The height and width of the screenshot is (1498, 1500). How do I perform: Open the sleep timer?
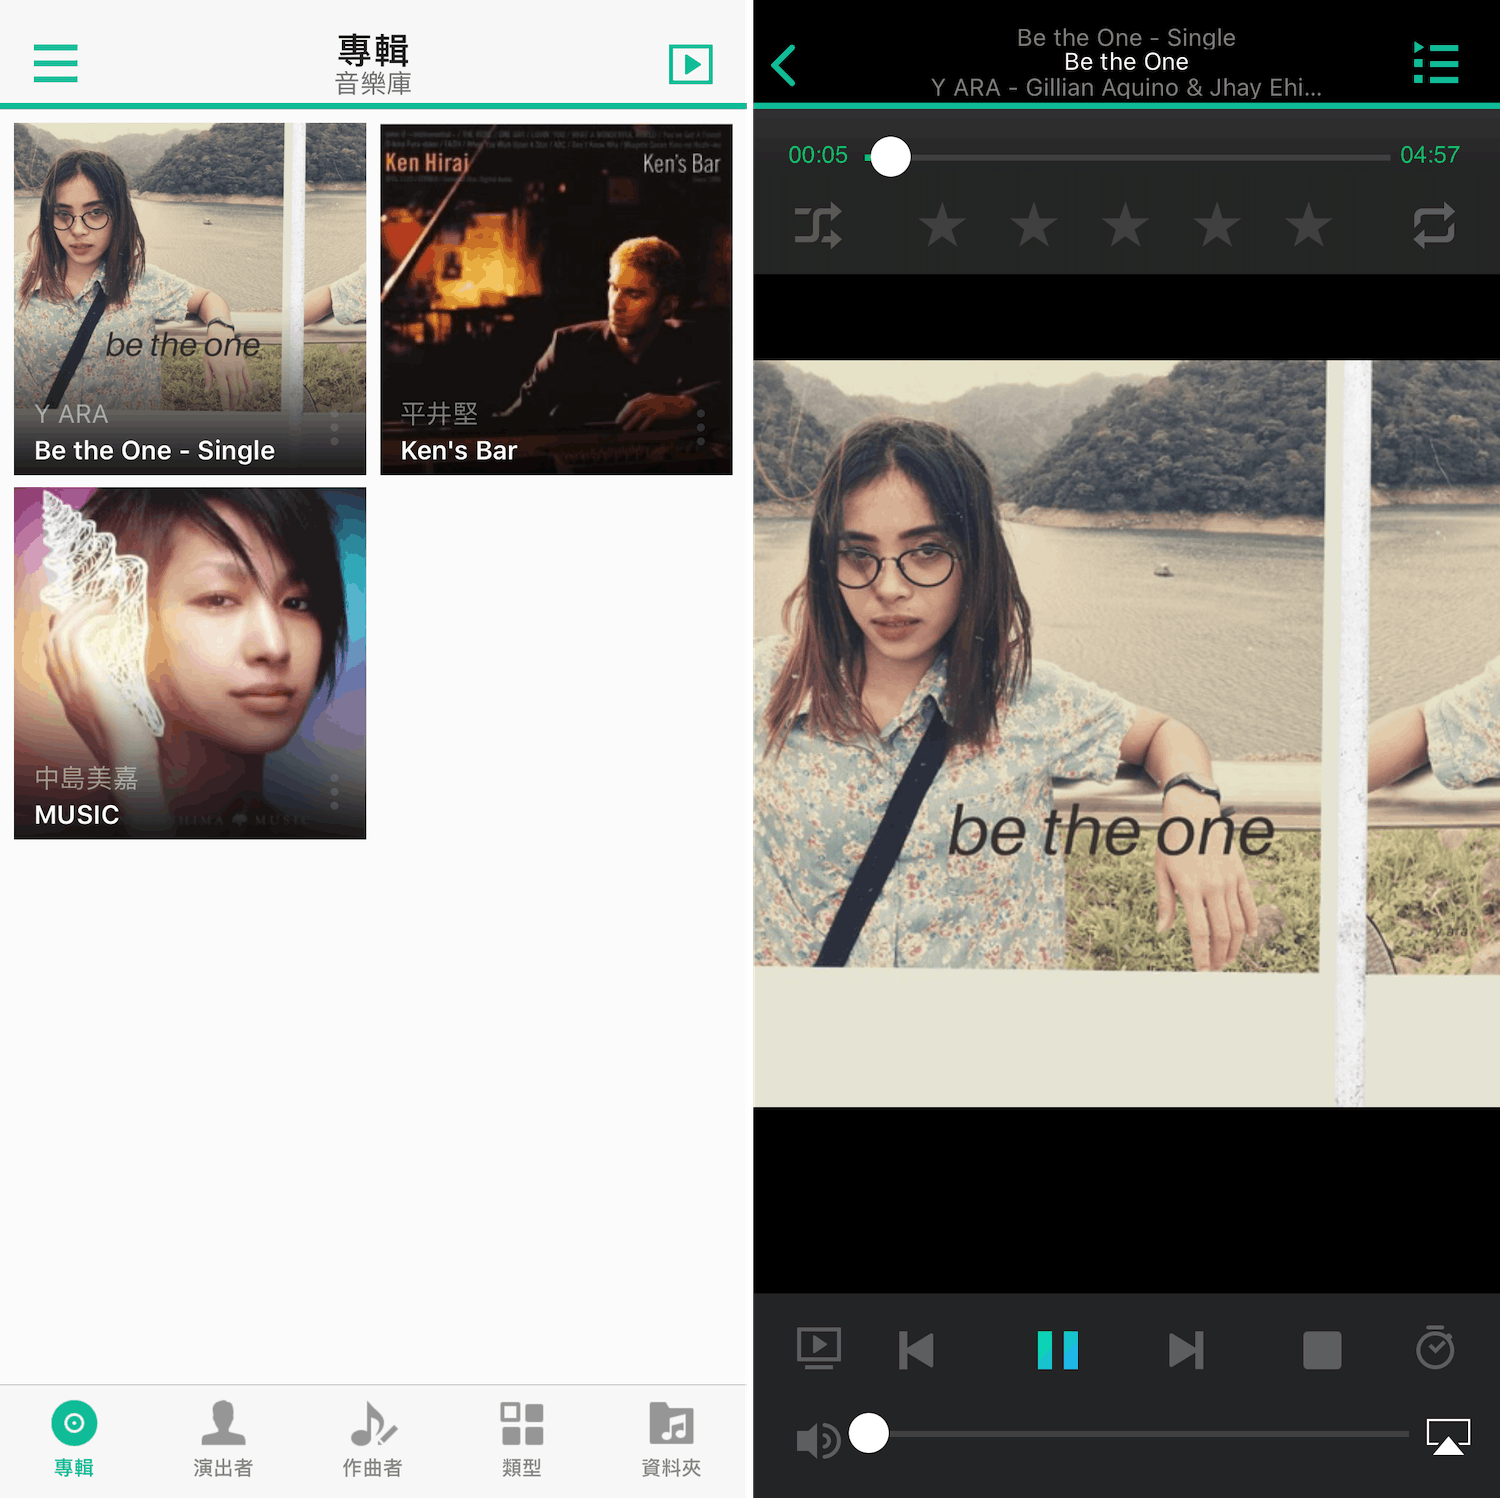click(x=1435, y=1348)
